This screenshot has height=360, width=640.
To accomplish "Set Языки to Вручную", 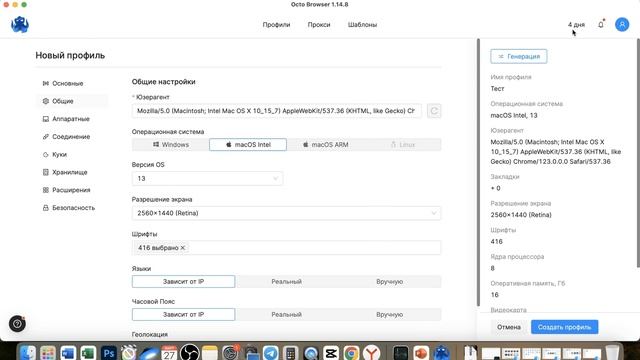I will (x=389, y=281).
